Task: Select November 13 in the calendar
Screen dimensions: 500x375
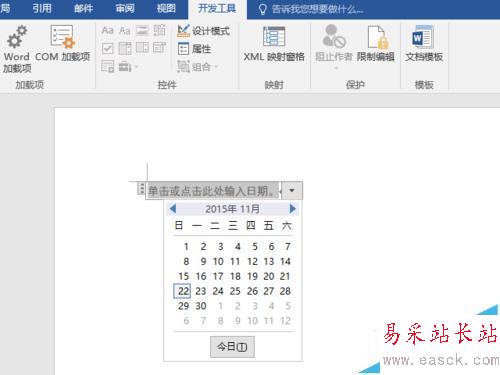Action: tap(269, 261)
